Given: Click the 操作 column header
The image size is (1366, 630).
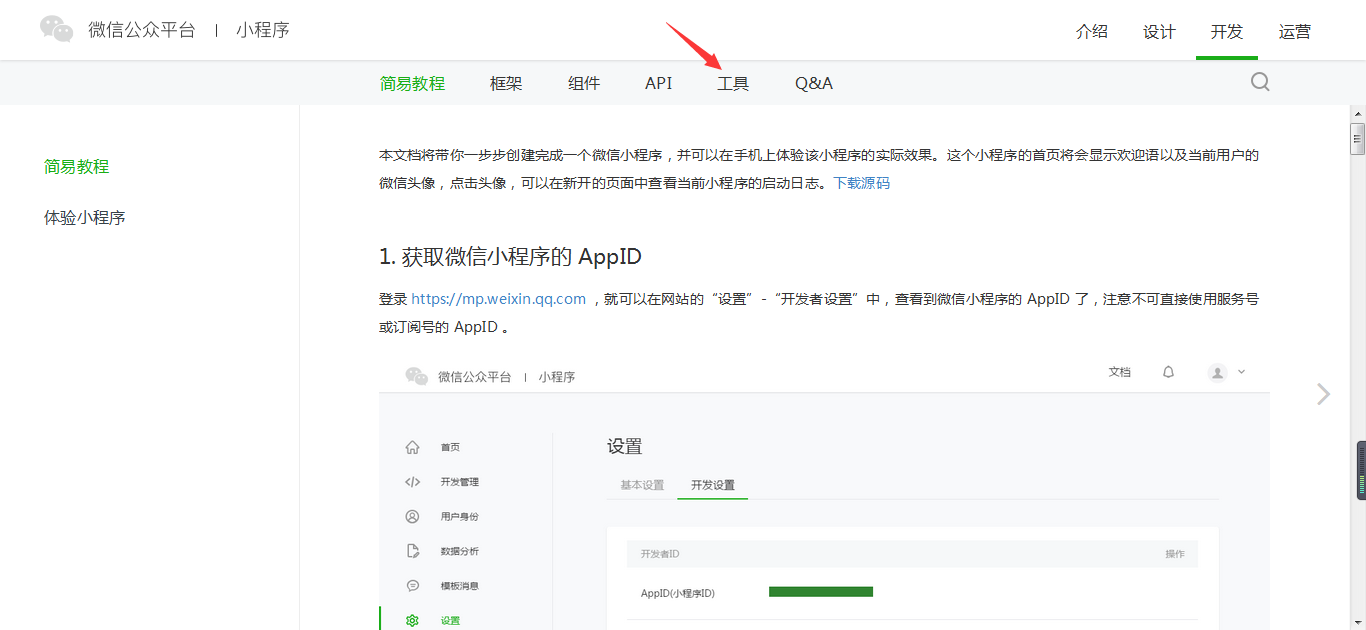Looking at the screenshot, I should tap(1175, 554).
